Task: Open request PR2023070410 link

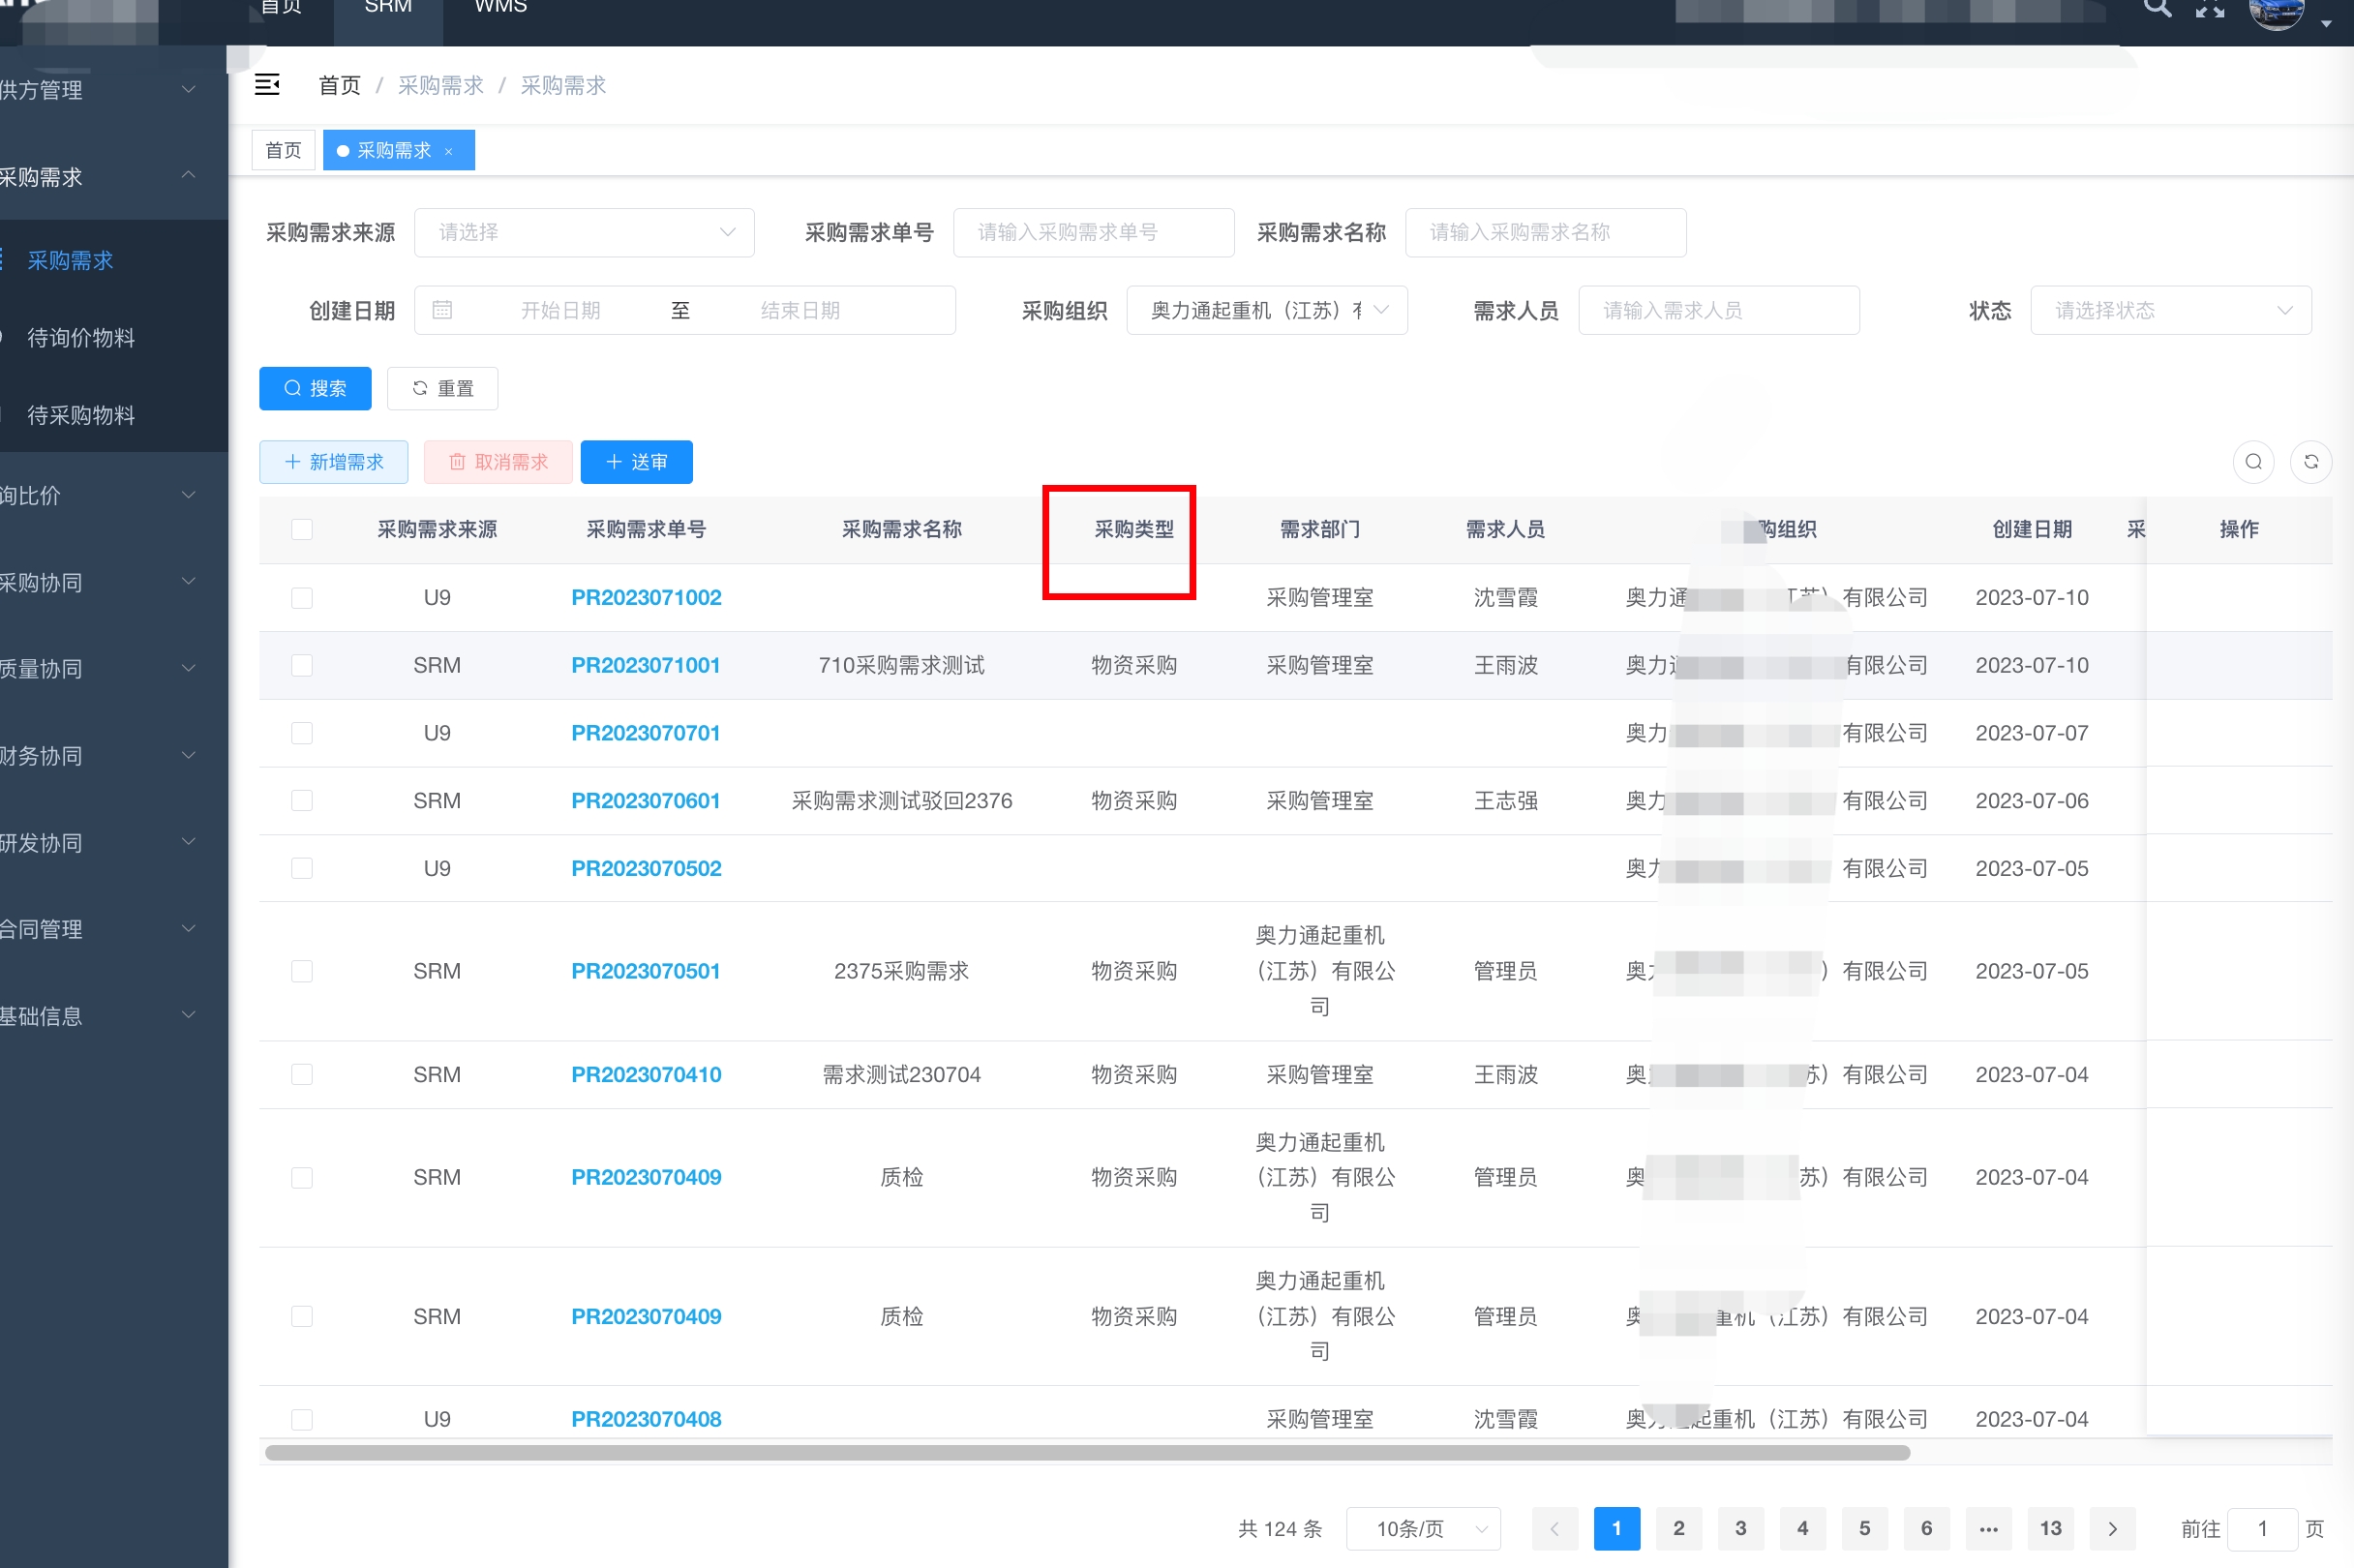Action: (x=646, y=1074)
